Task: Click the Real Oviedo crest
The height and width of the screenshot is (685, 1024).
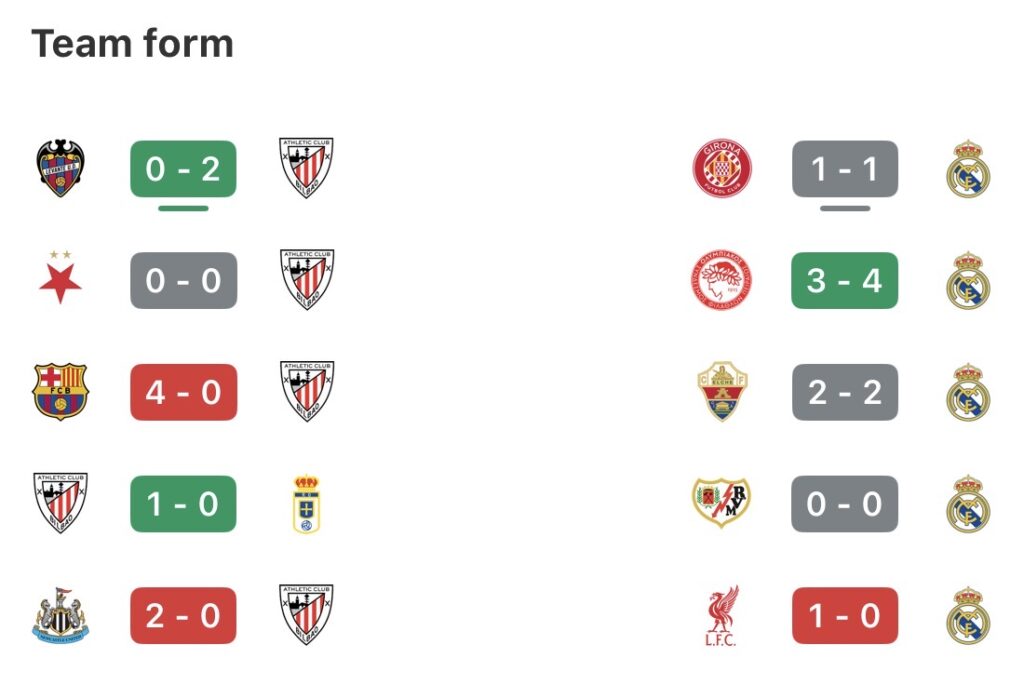Action: [x=306, y=504]
